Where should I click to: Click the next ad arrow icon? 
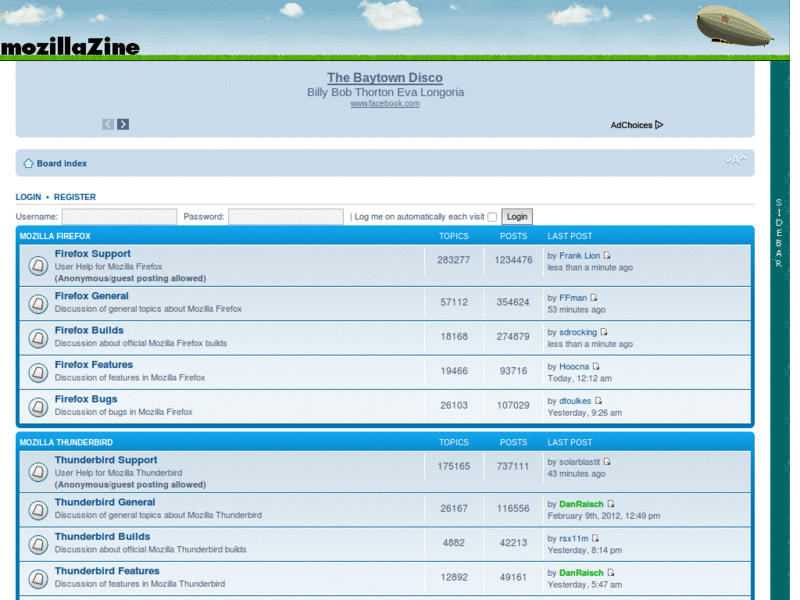pyautogui.click(x=123, y=124)
